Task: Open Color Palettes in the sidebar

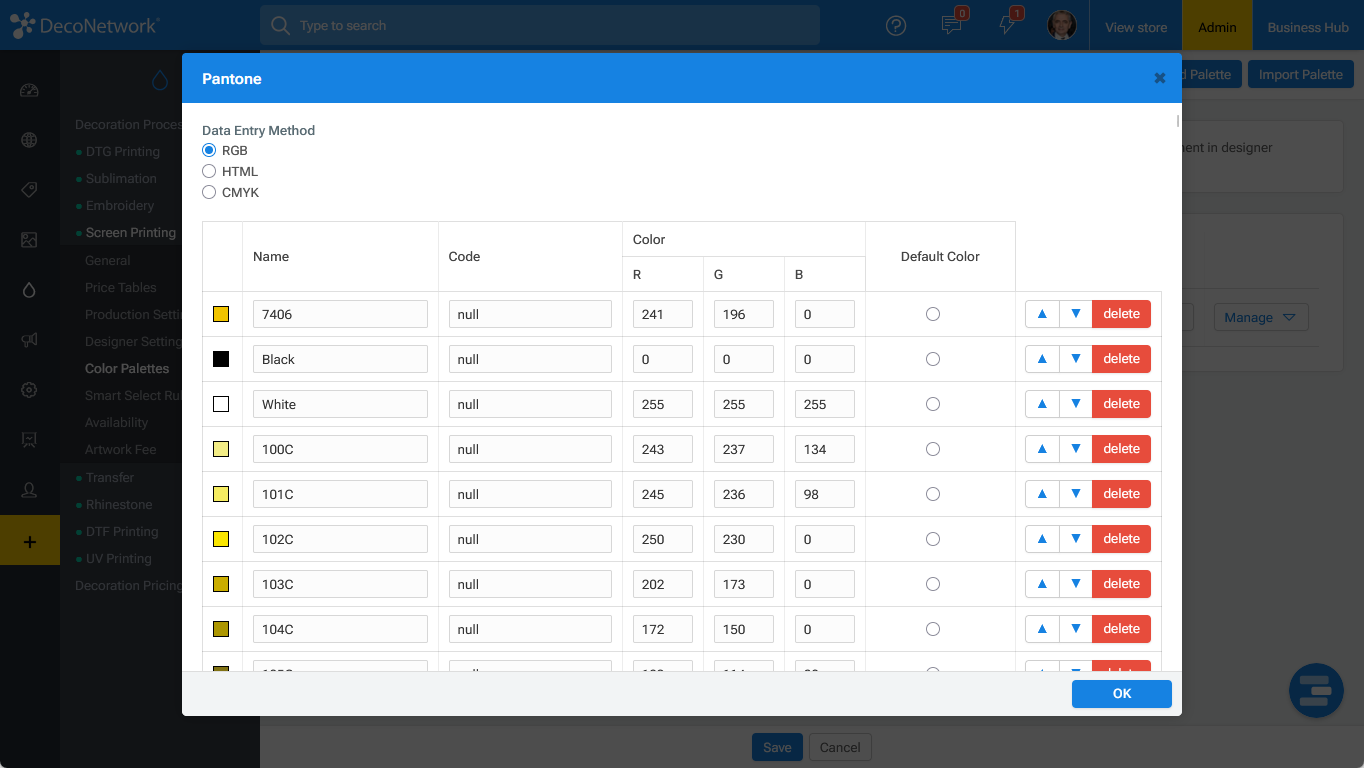Action: coord(127,368)
